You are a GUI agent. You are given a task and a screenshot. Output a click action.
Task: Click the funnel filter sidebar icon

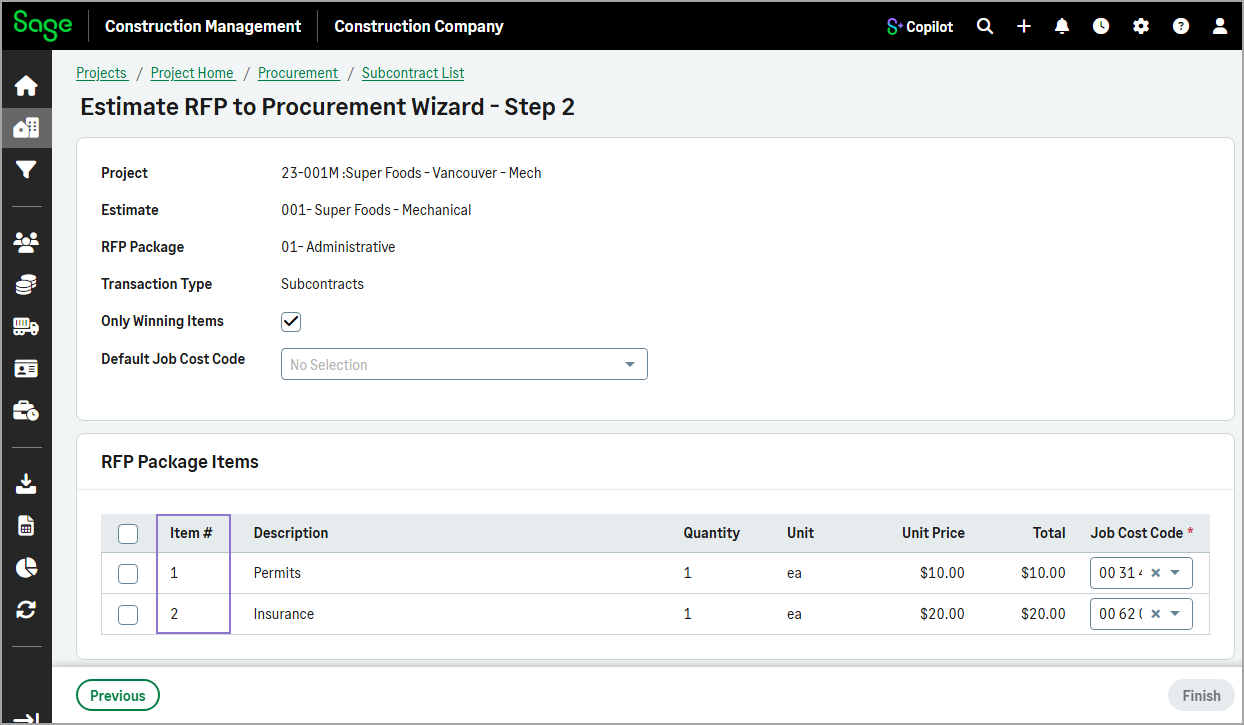[26, 169]
